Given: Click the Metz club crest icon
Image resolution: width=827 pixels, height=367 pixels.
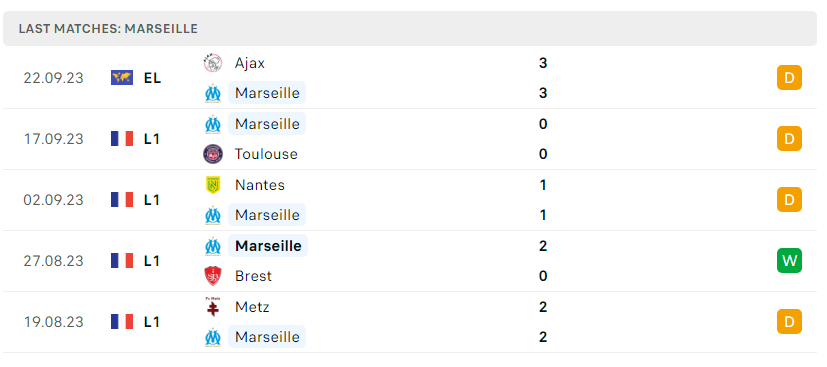Looking at the screenshot, I should tap(213, 307).
